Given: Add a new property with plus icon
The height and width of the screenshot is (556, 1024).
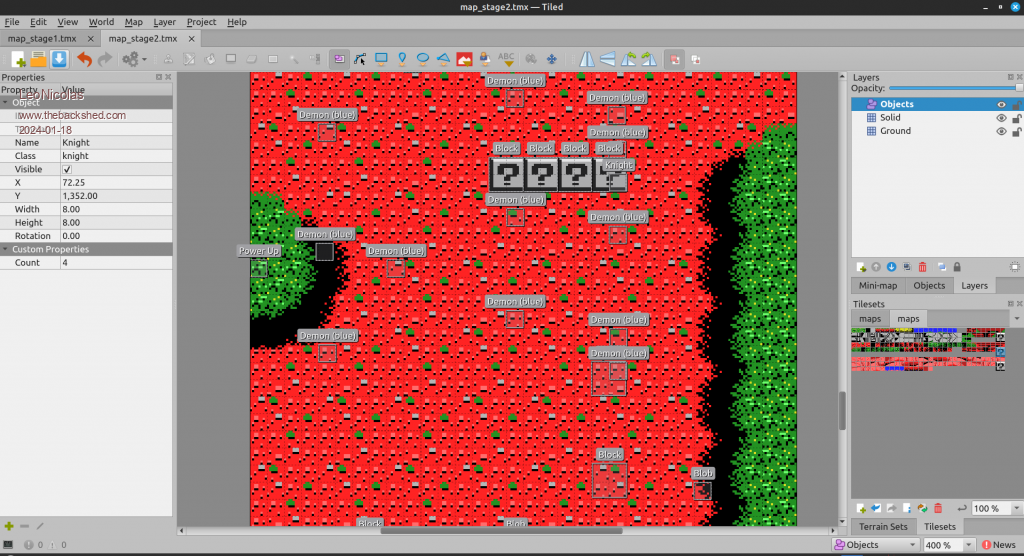Looking at the screenshot, I should 9,526.
